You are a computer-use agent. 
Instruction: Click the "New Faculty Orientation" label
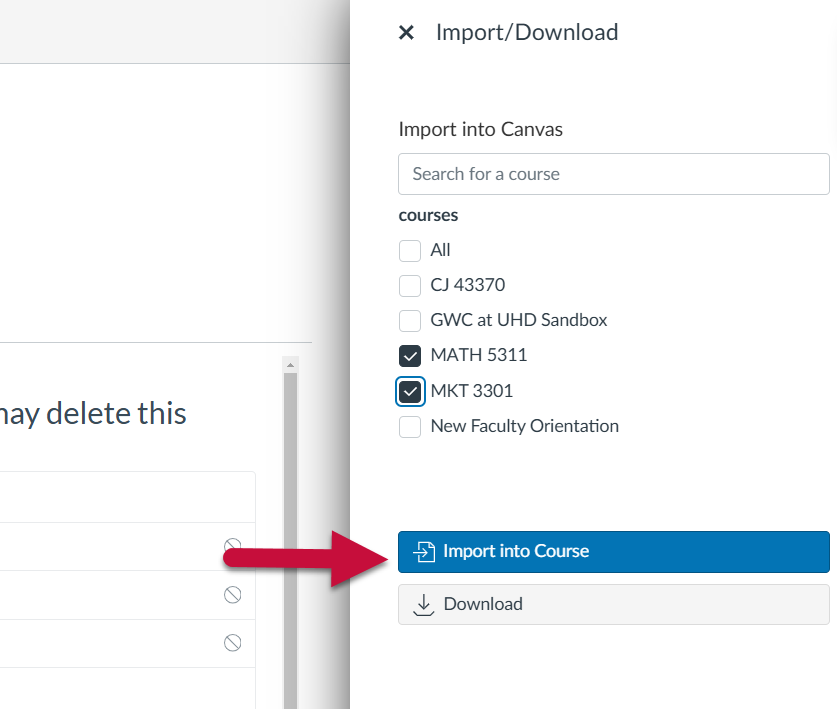click(525, 426)
